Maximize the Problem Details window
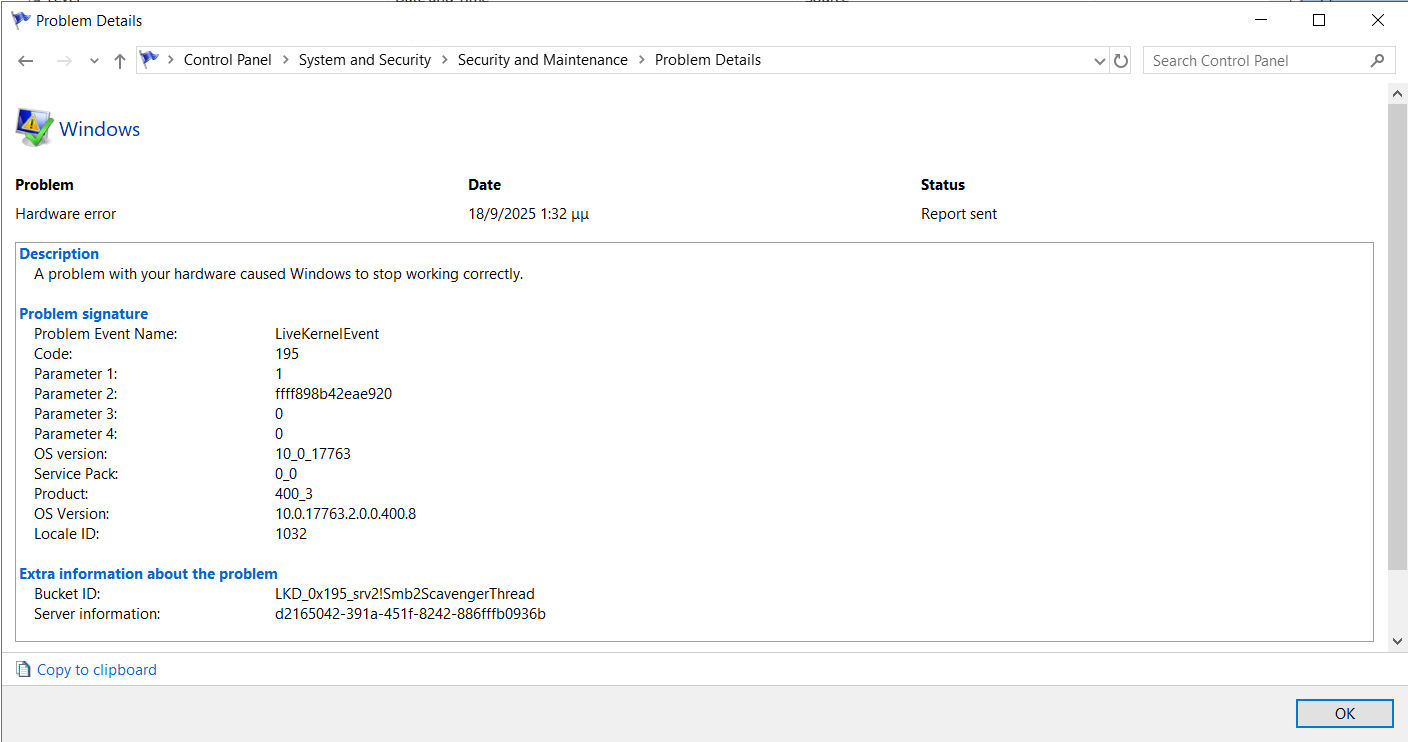Viewport: 1408px width, 742px height. tap(1319, 20)
